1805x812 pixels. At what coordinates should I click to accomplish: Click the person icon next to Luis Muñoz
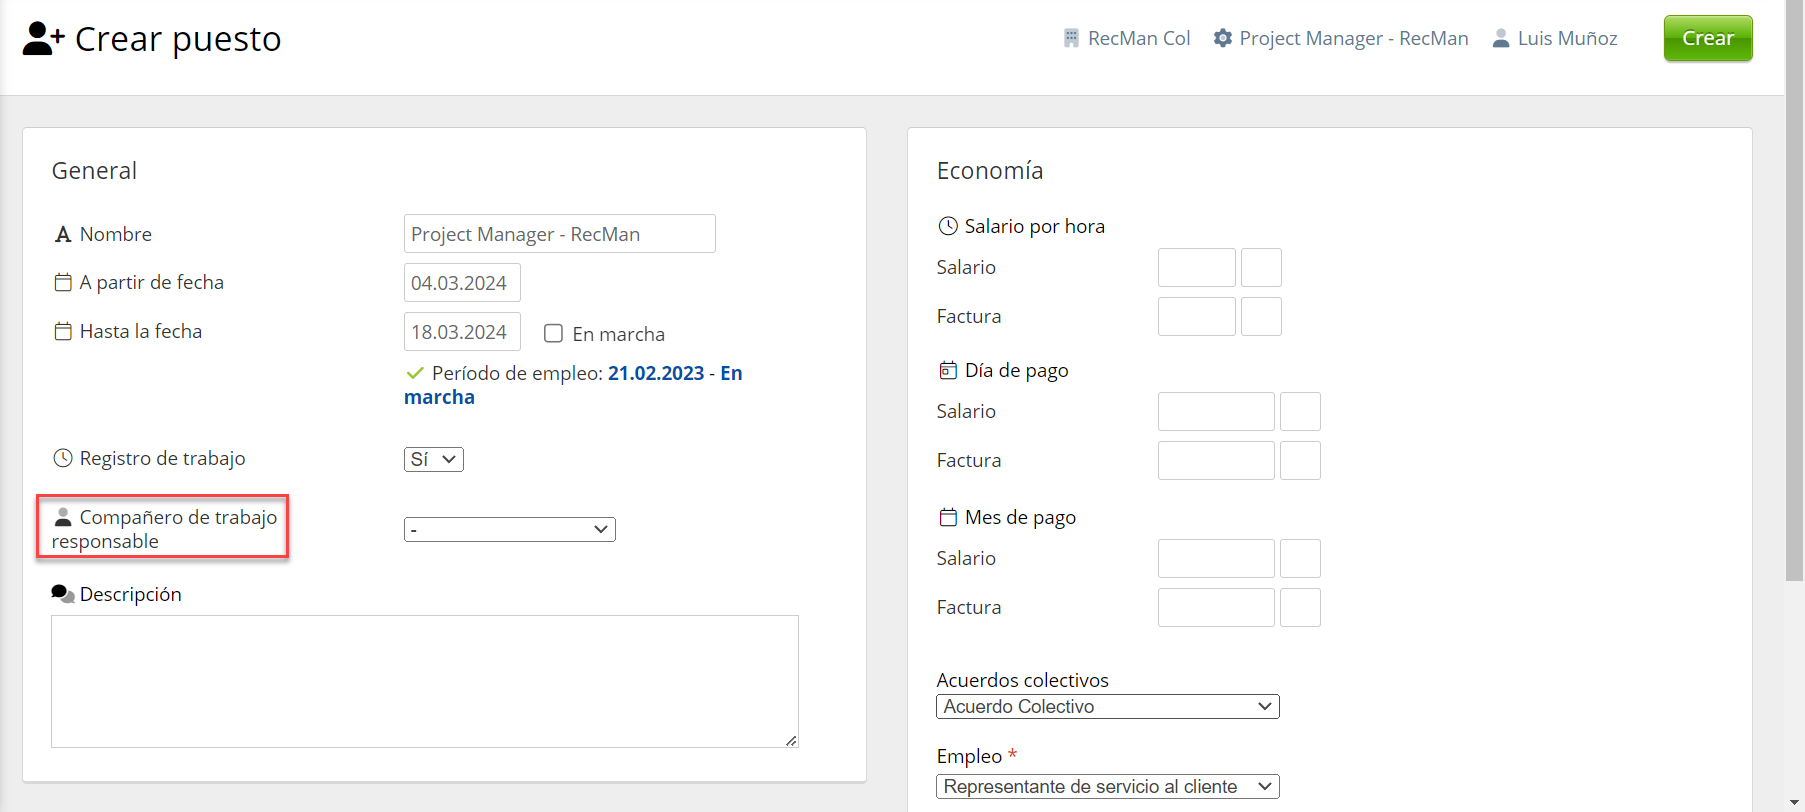1500,39
